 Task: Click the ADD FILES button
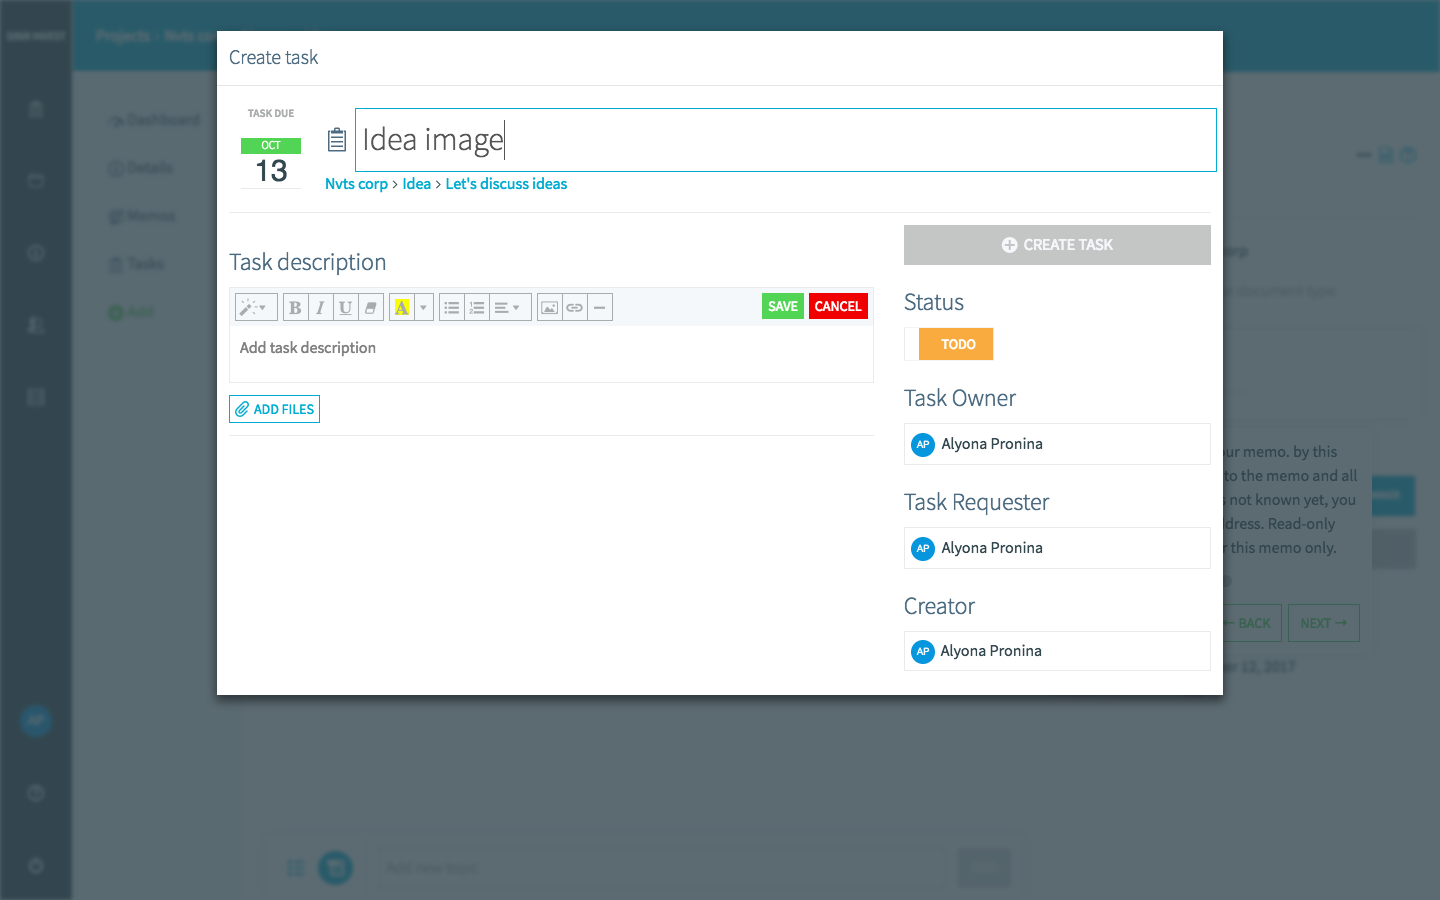coord(274,409)
